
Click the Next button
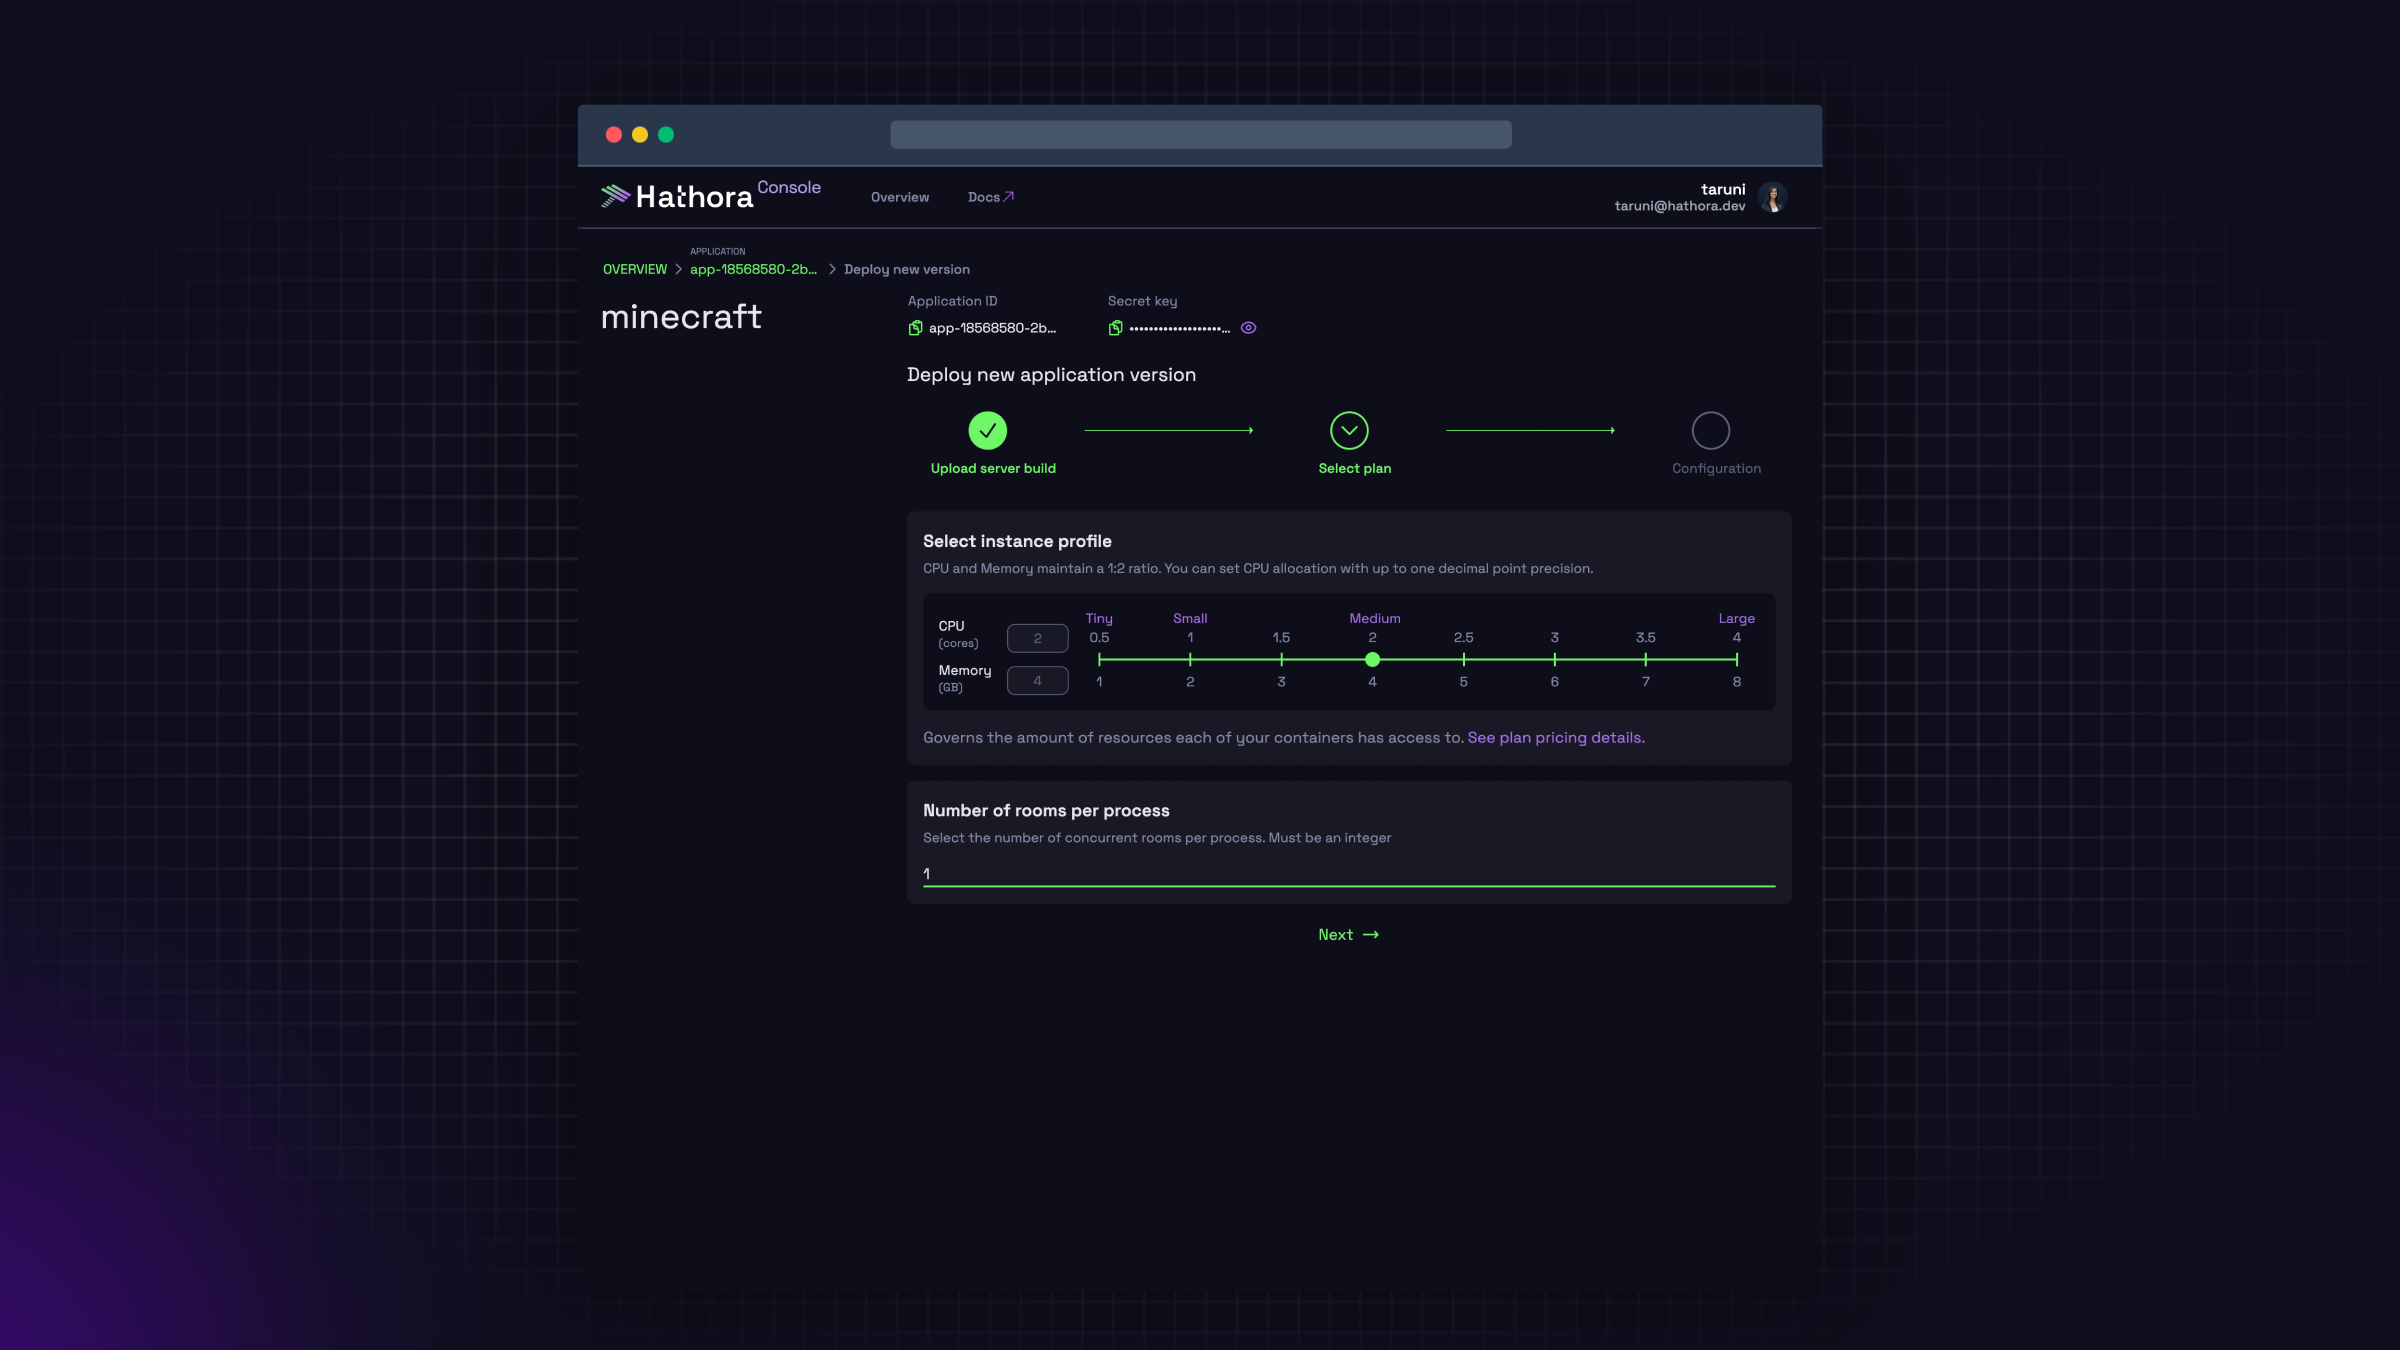tap(1349, 935)
